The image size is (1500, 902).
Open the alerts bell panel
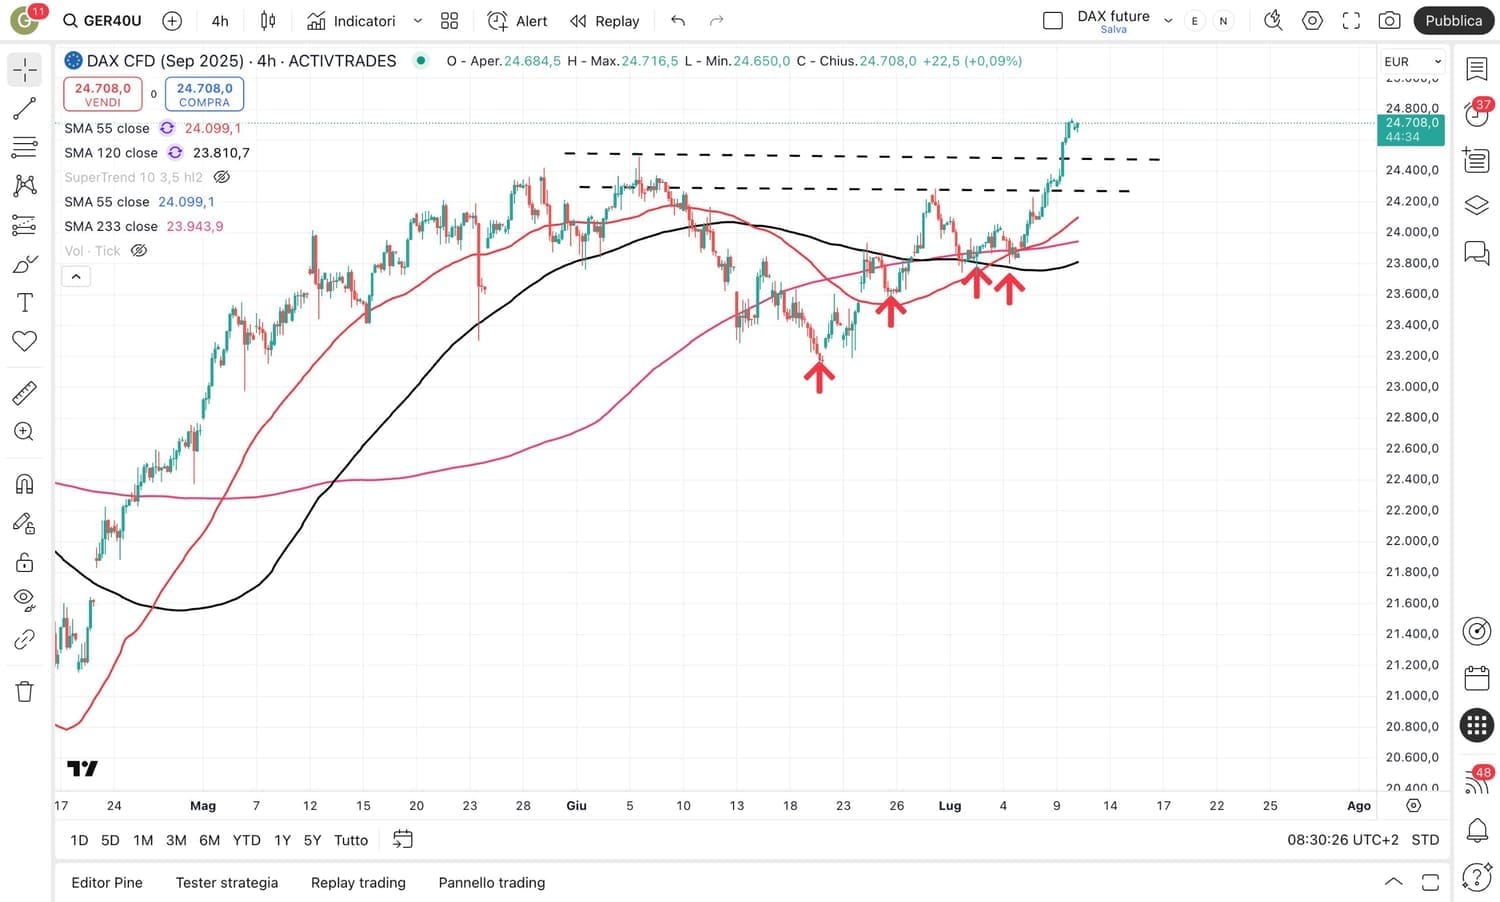1477,829
